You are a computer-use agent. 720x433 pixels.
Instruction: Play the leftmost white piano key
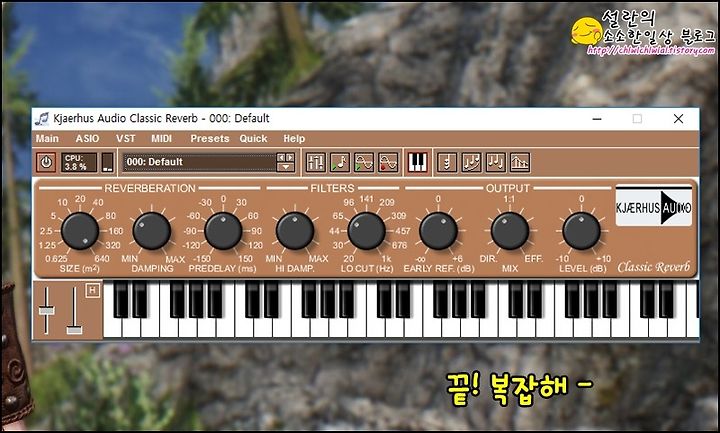click(111, 327)
